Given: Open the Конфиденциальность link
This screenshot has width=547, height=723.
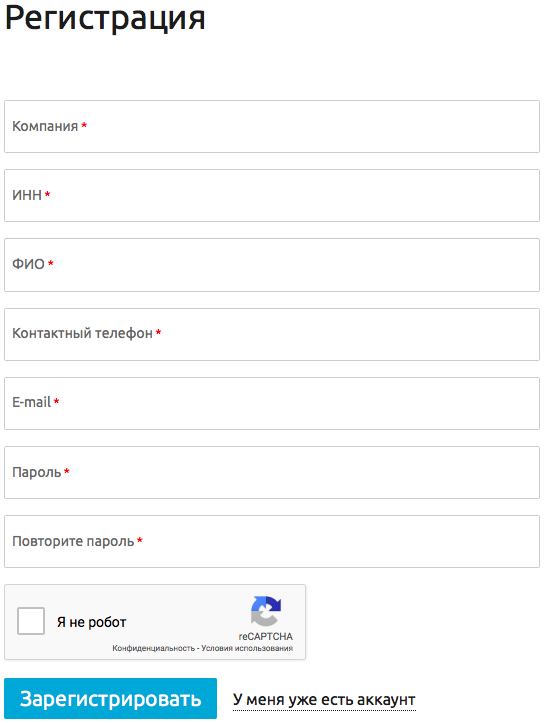Looking at the screenshot, I should (154, 648).
